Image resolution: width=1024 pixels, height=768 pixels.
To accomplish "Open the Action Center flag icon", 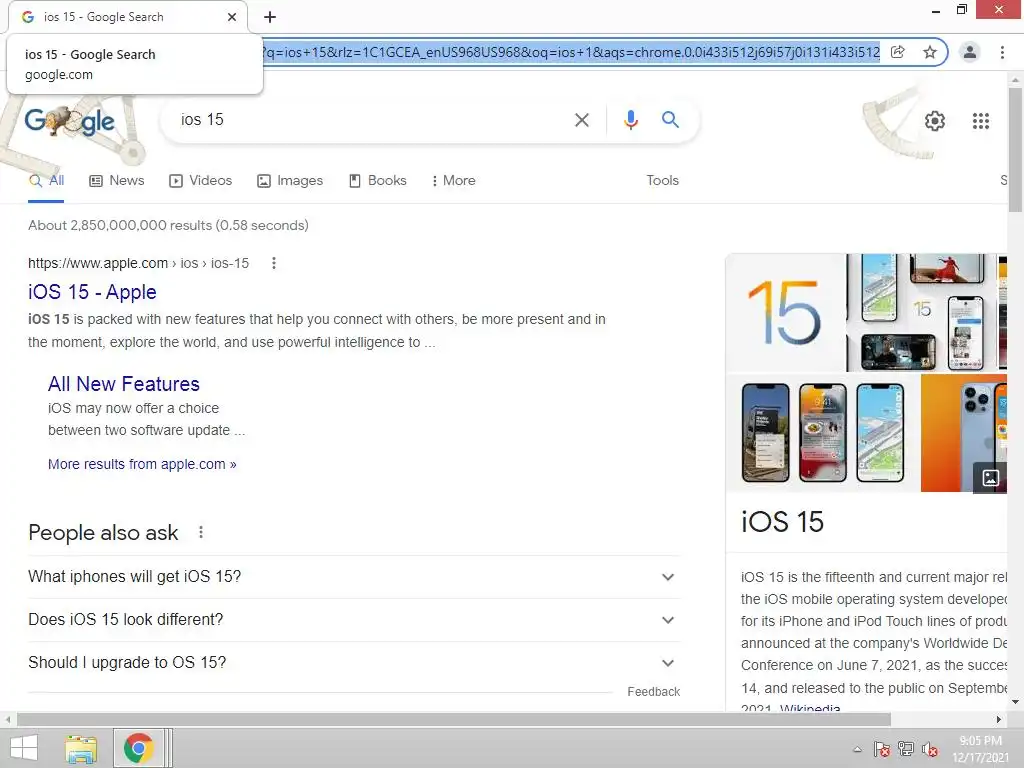I will (881, 749).
